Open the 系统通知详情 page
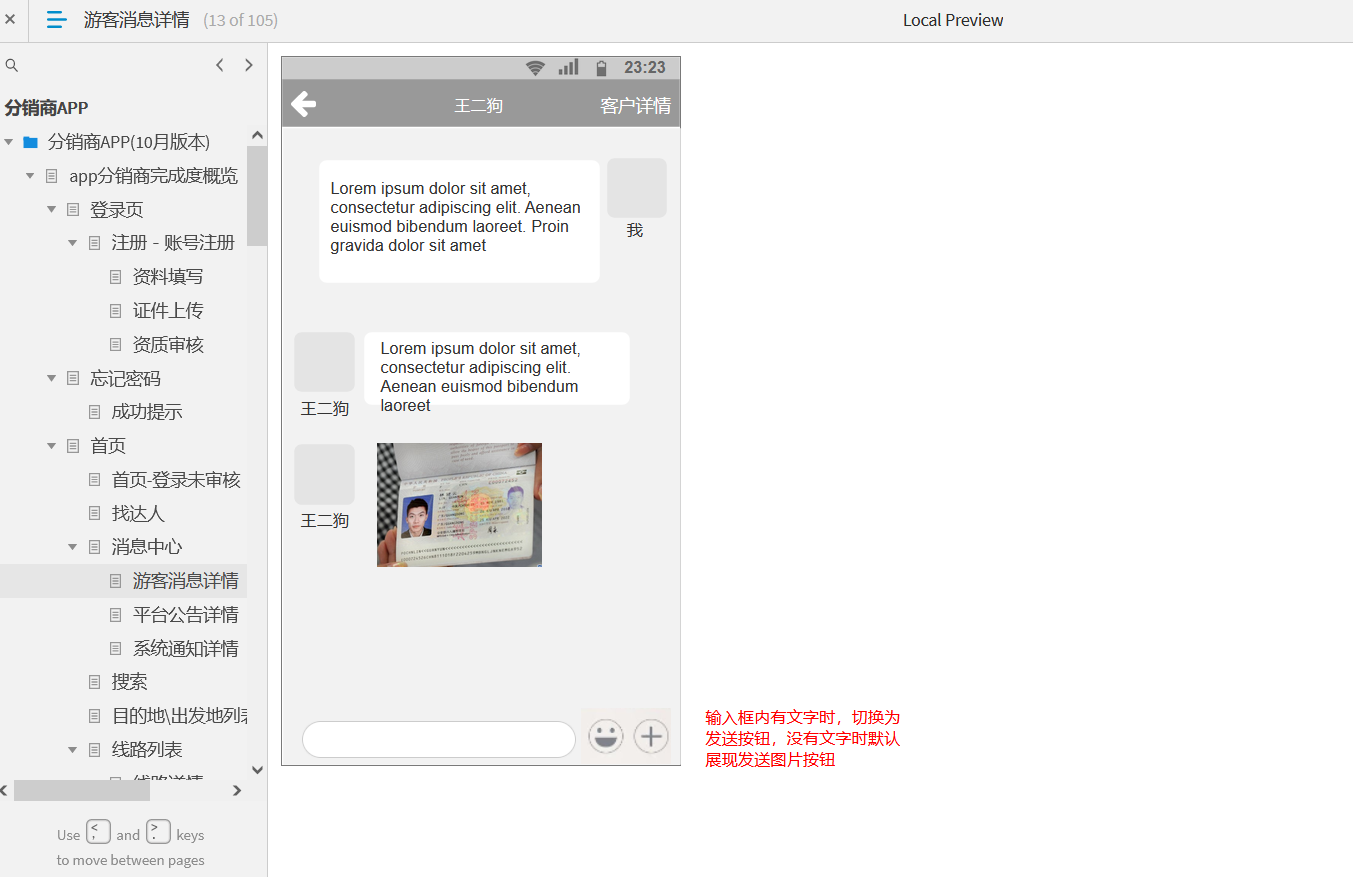 tap(186, 649)
